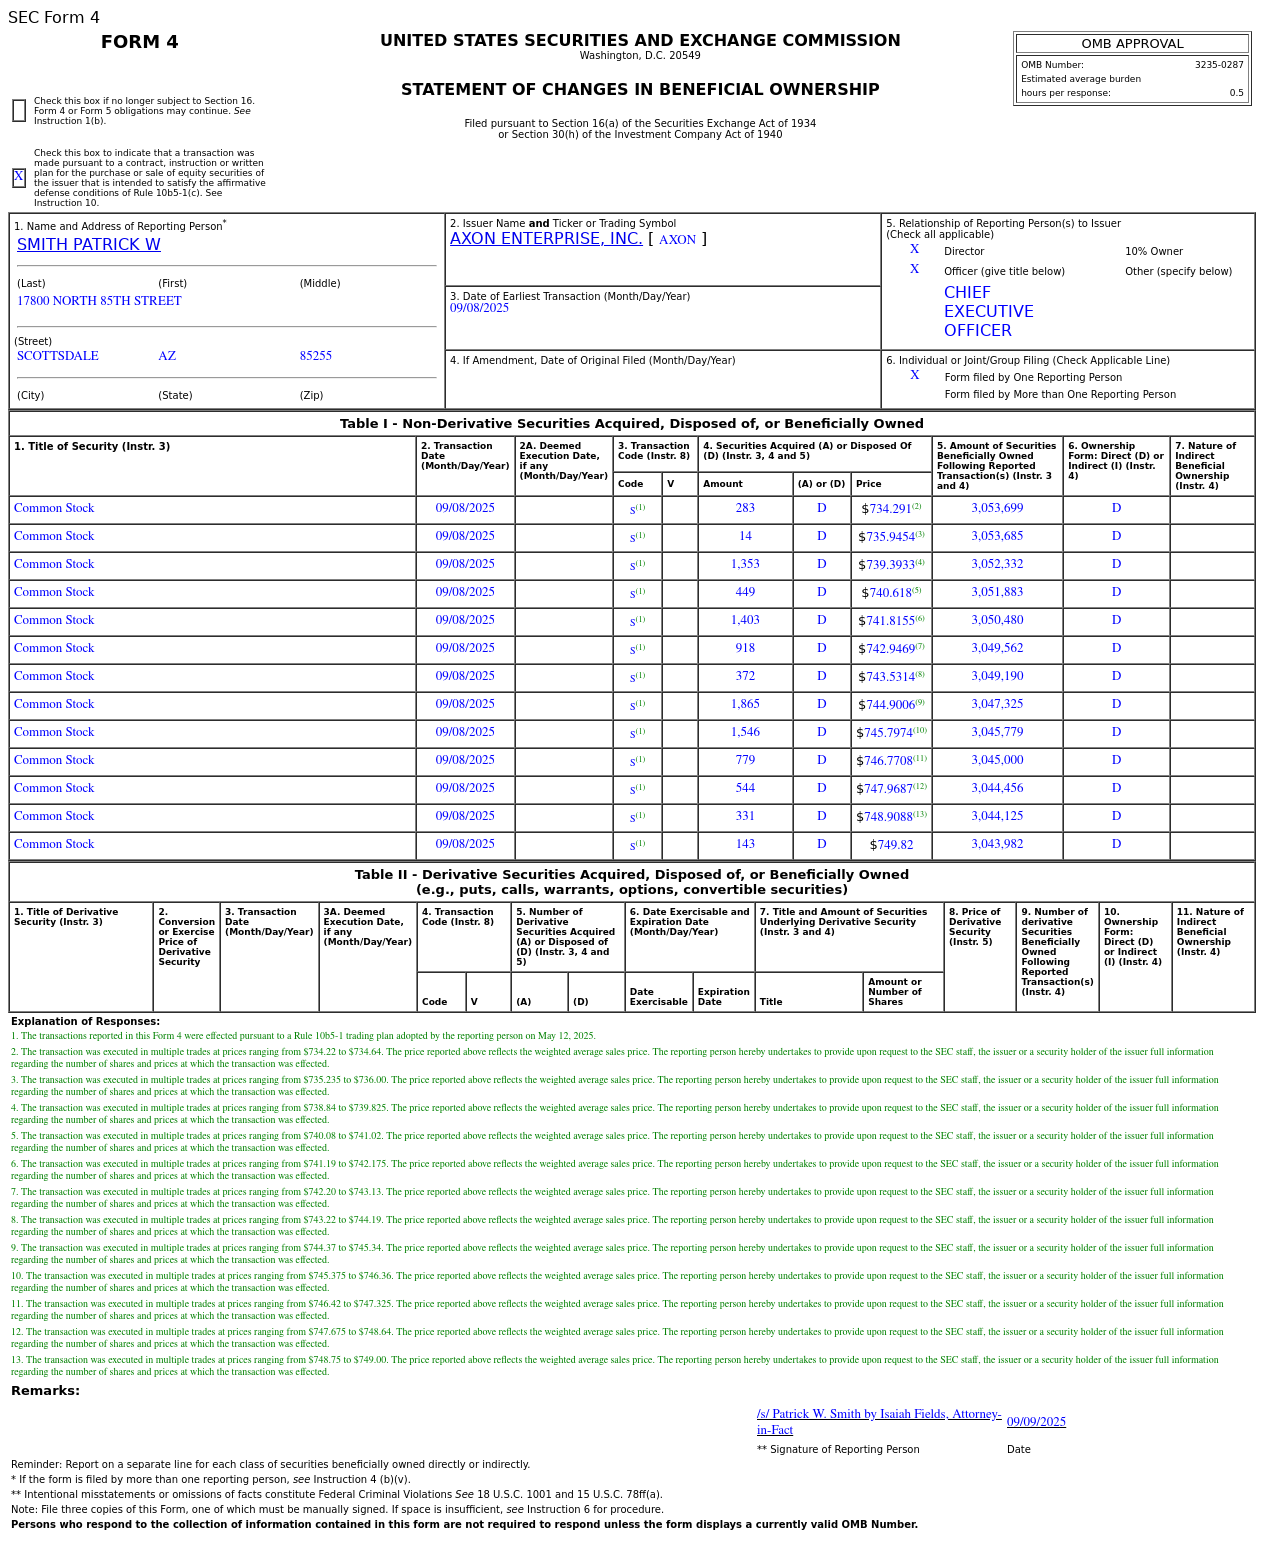
Task: Click footnote (9) next to price $744.9006
Action: click(x=920, y=702)
